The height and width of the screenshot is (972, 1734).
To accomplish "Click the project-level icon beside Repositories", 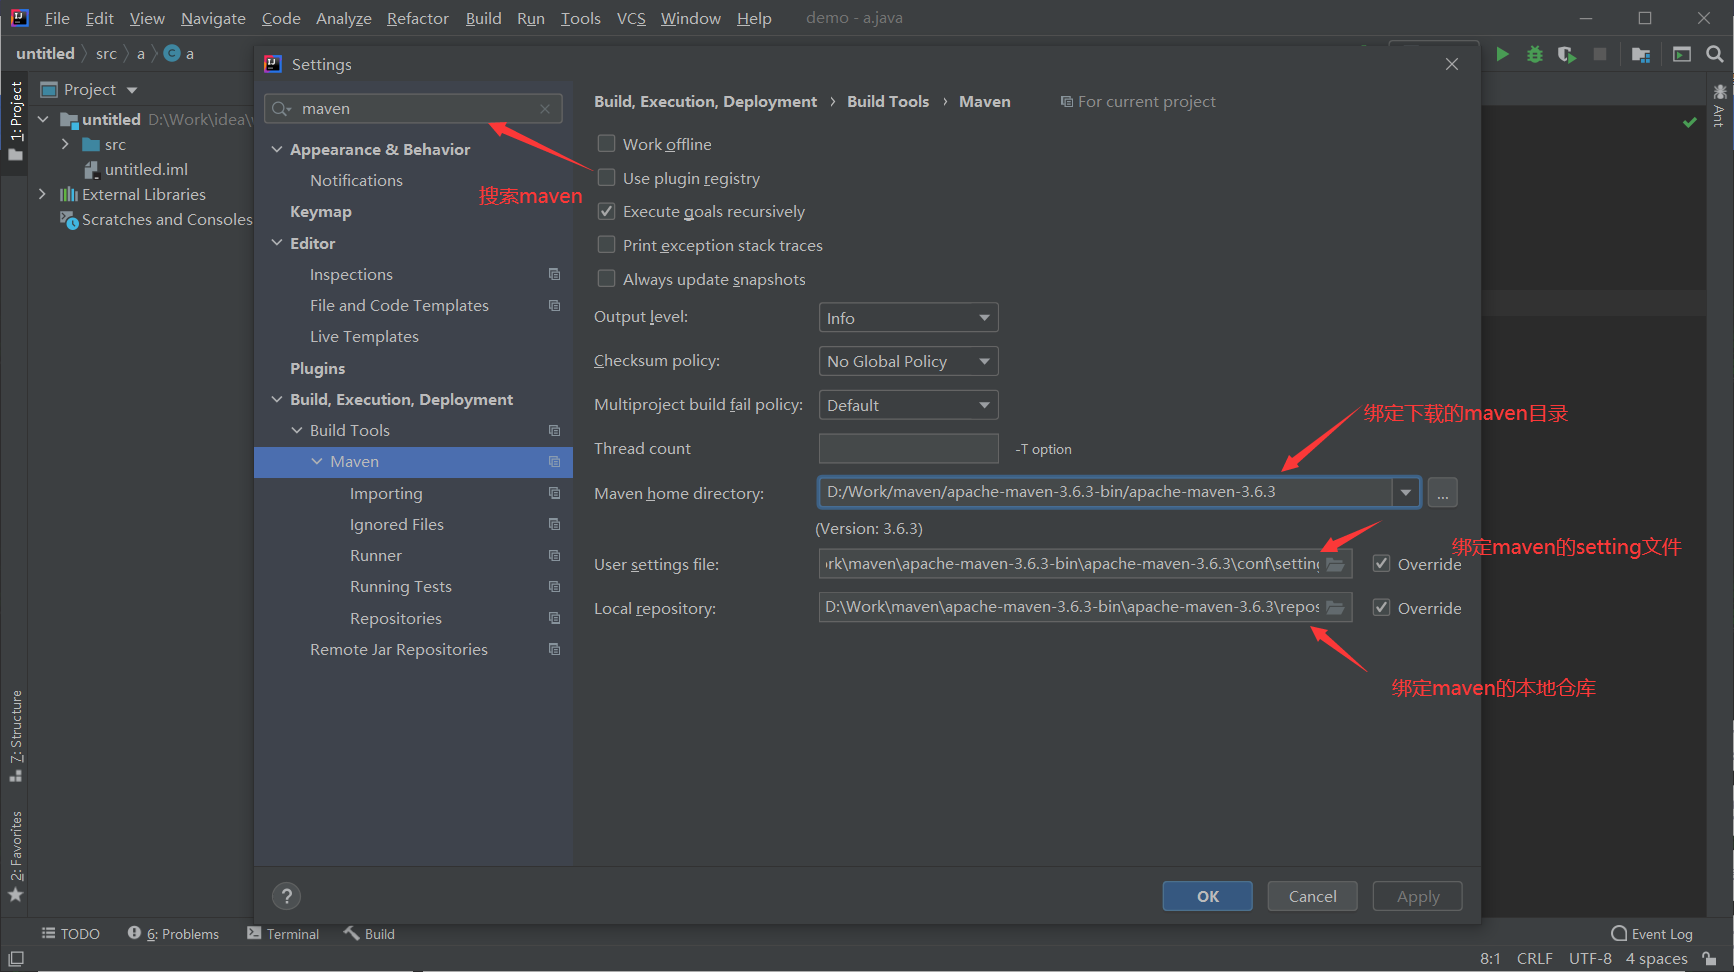I will pyautogui.click(x=554, y=618).
